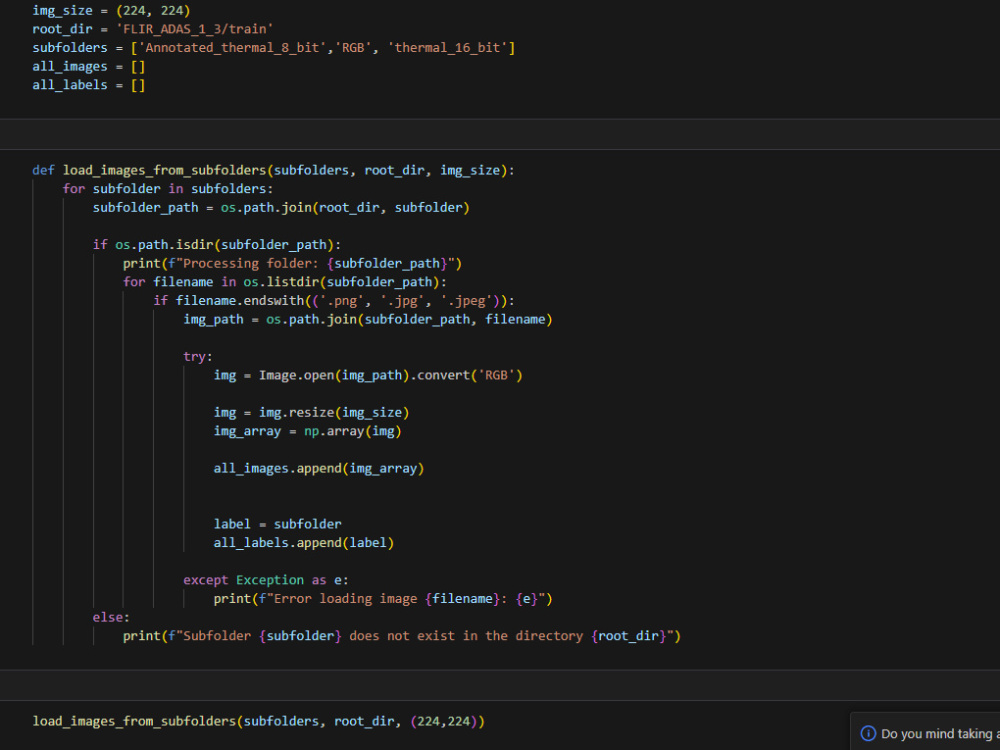Click the 'if os.path.isdir(subfolder_path):' line
The height and width of the screenshot is (750, 1000).
click(217, 245)
